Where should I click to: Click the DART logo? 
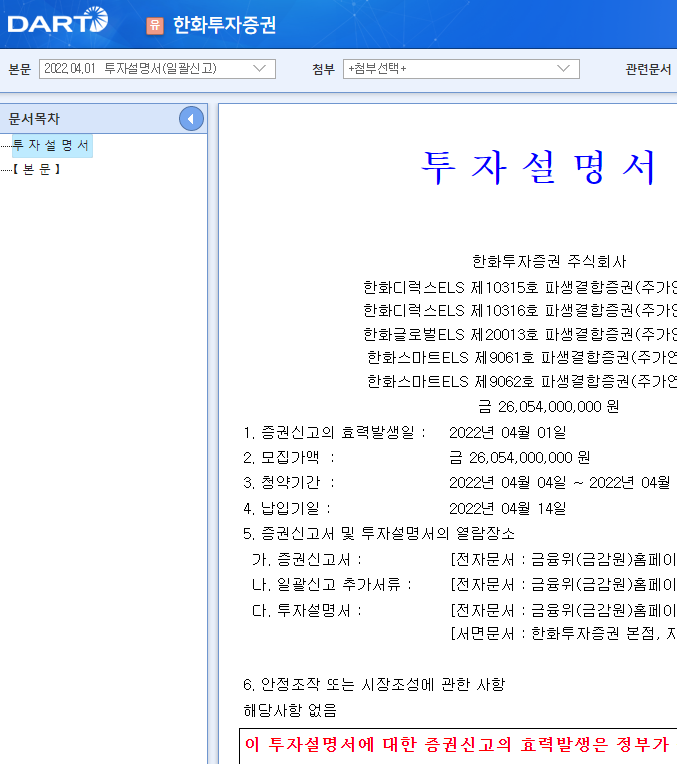coord(58,20)
